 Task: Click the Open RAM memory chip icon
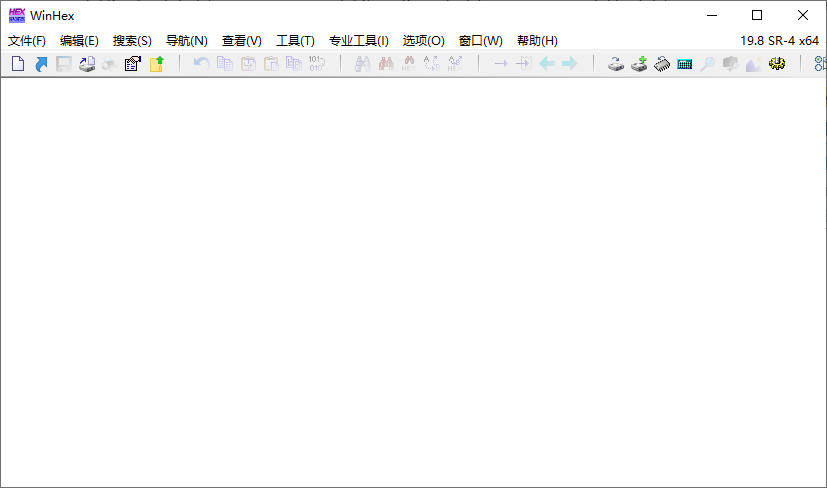click(662, 64)
